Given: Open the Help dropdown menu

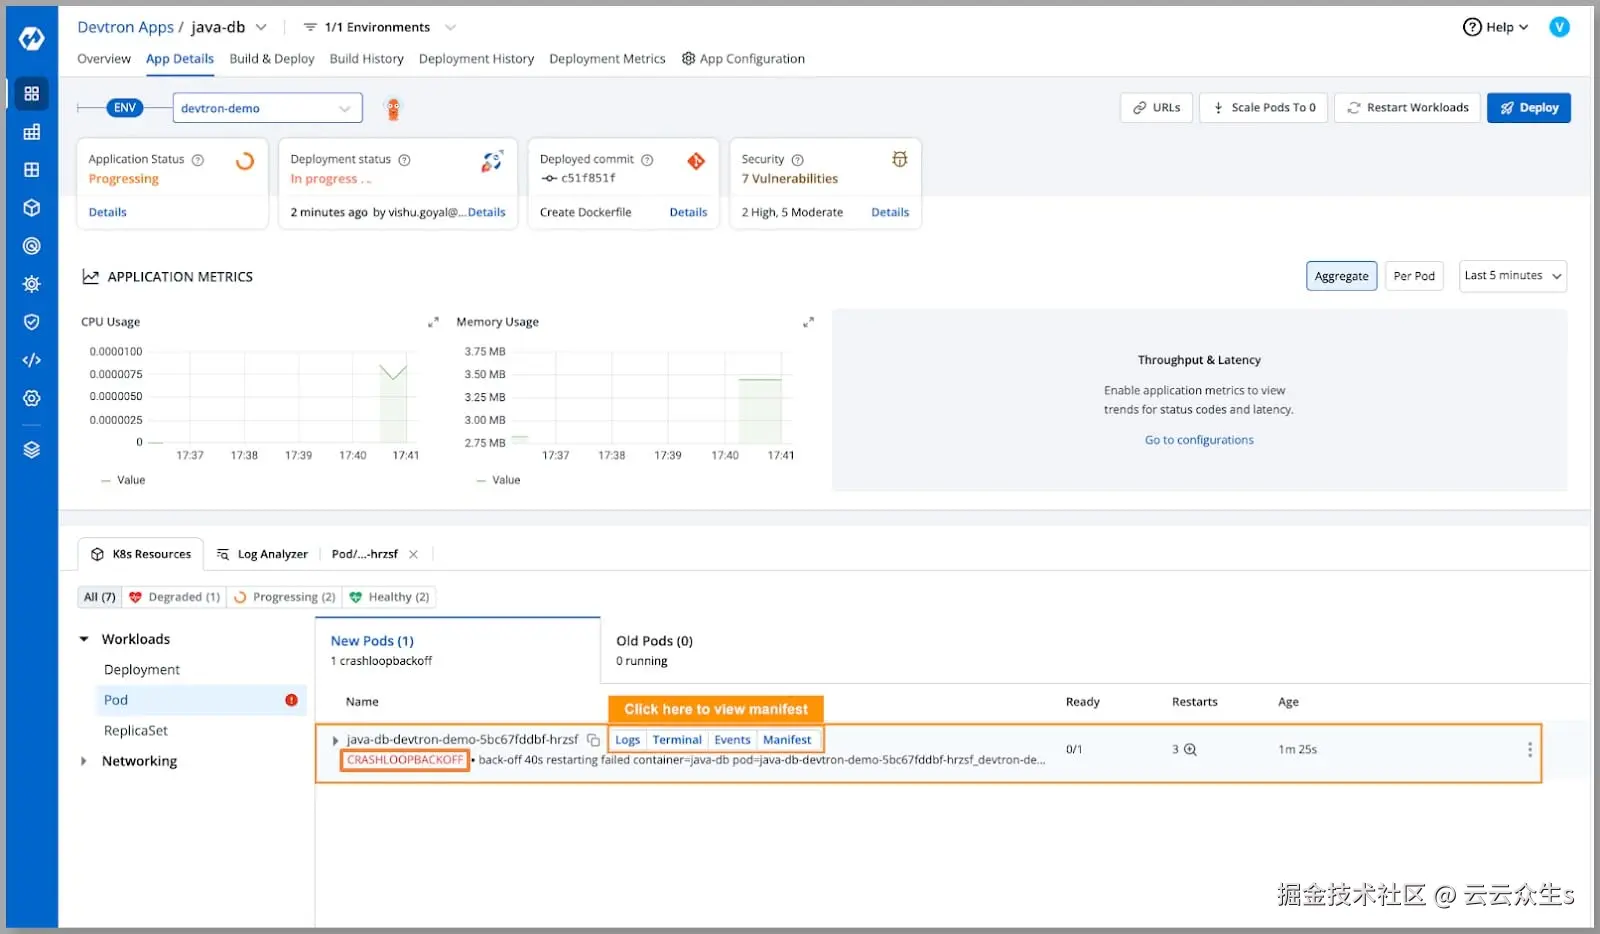Looking at the screenshot, I should [x=1496, y=27].
